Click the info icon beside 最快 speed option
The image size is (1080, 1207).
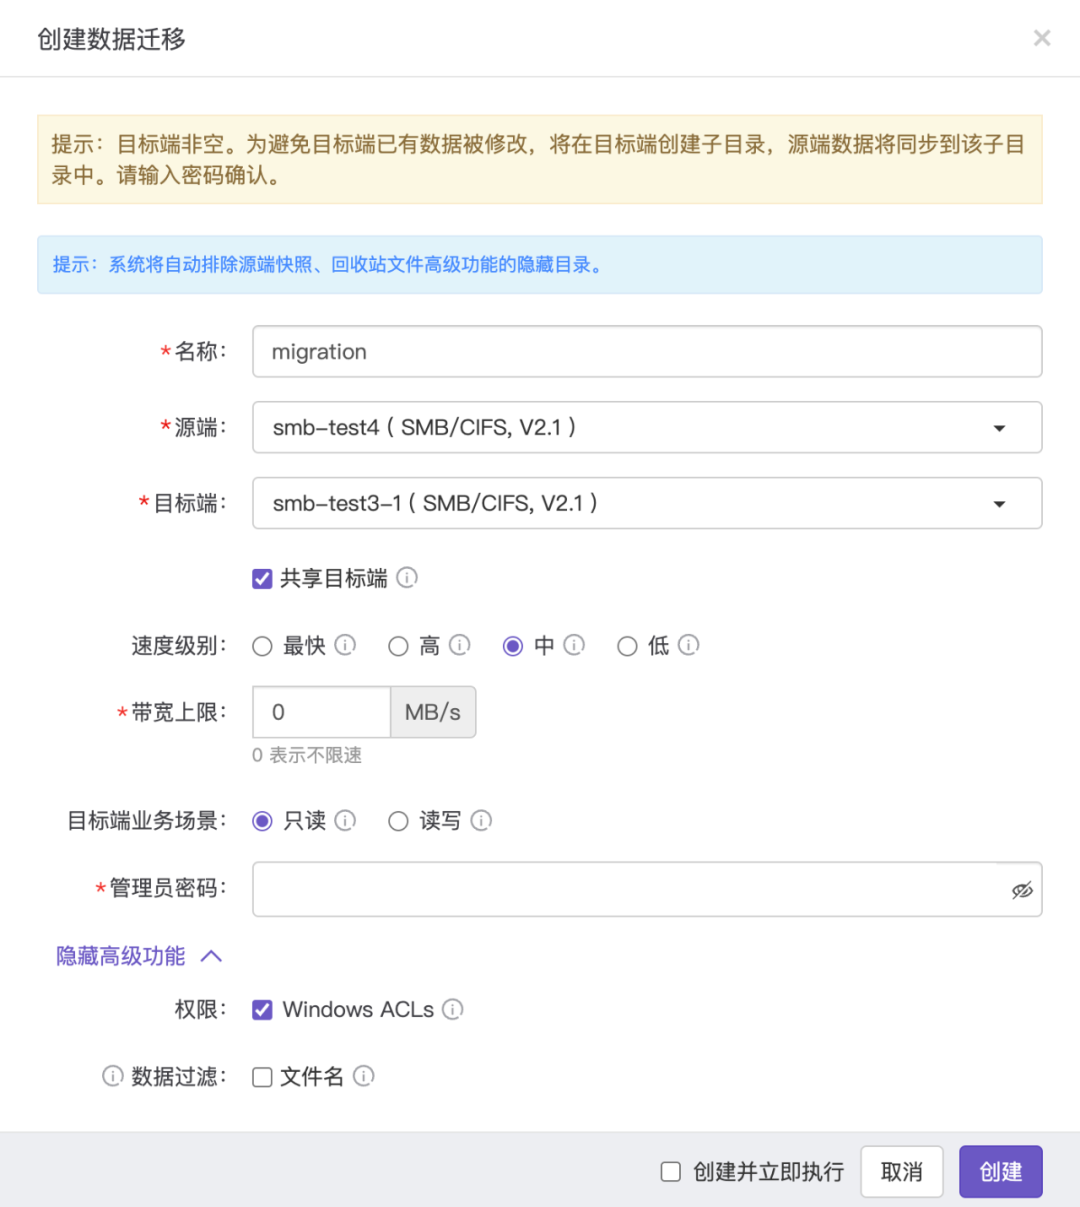(345, 645)
